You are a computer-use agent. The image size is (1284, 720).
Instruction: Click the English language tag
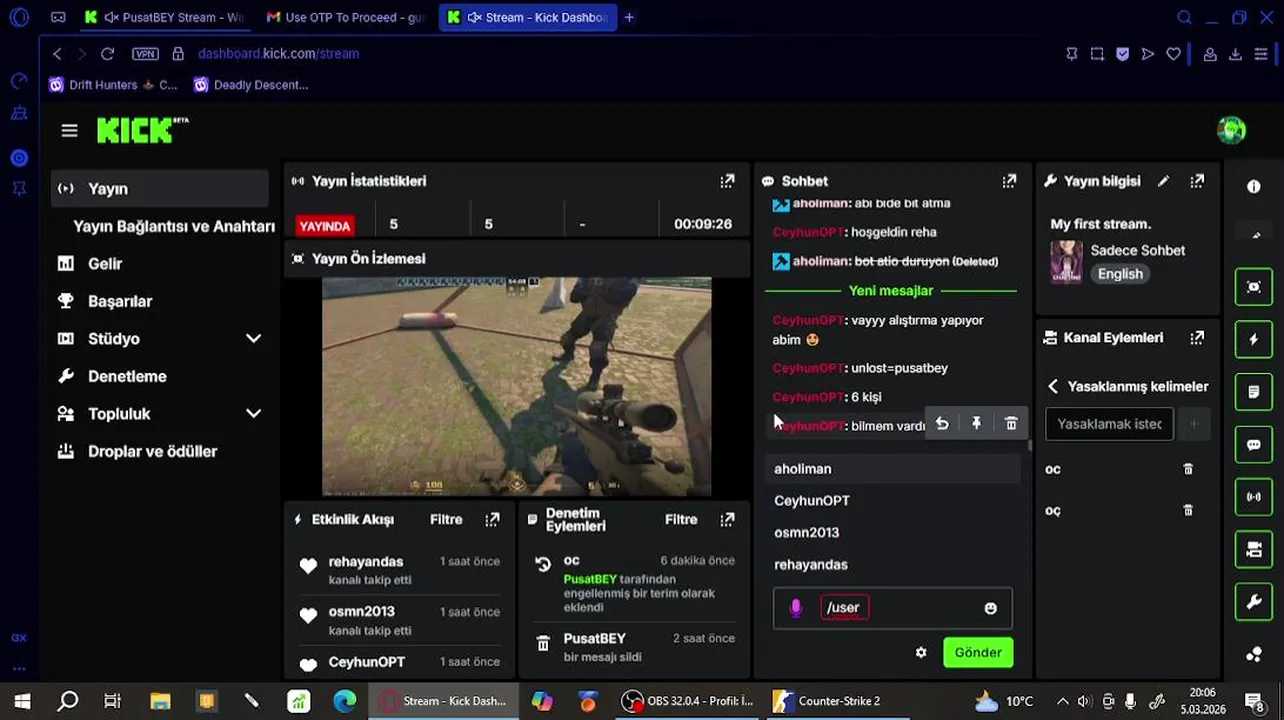[1120, 274]
